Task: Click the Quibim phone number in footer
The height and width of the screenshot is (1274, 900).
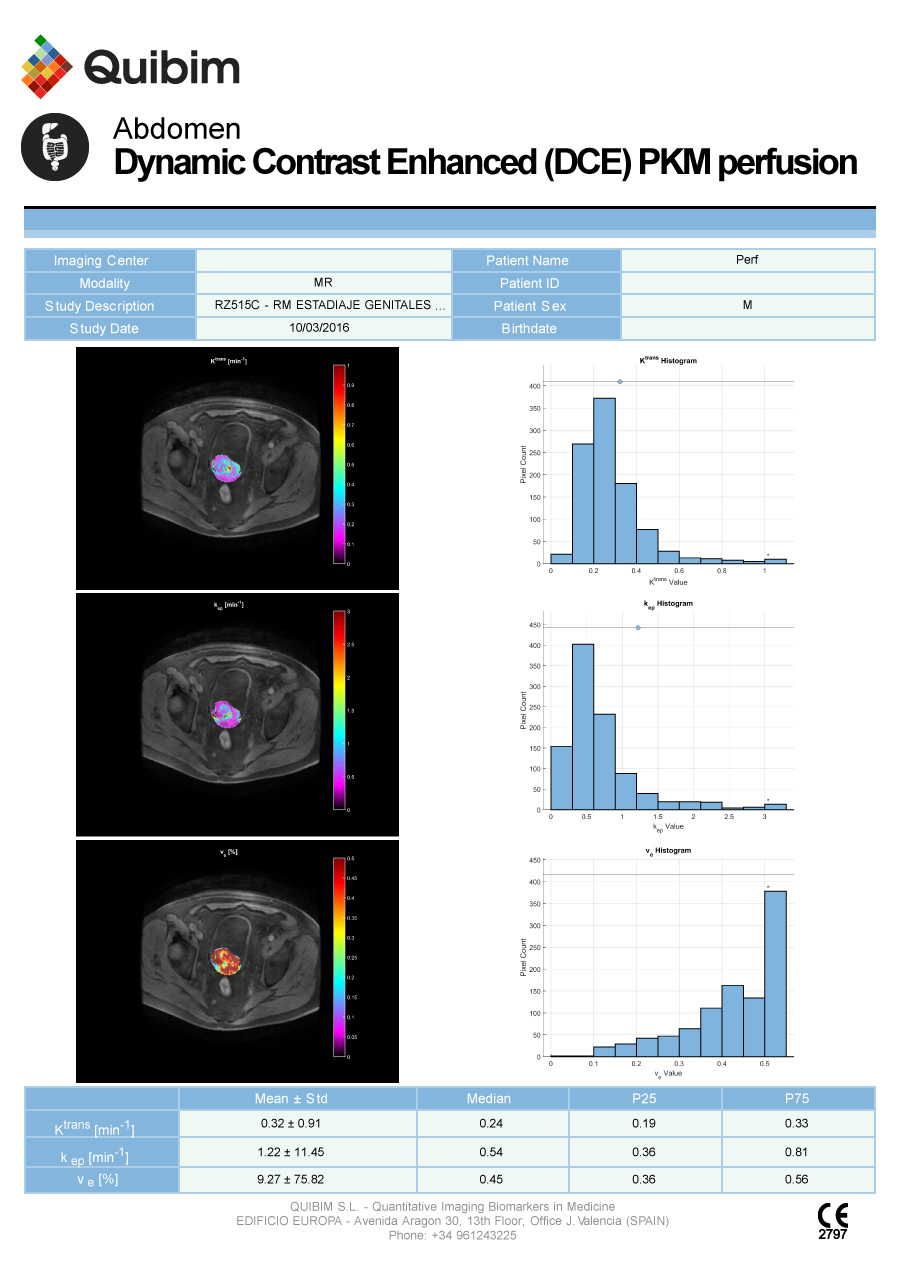Action: (453, 1235)
